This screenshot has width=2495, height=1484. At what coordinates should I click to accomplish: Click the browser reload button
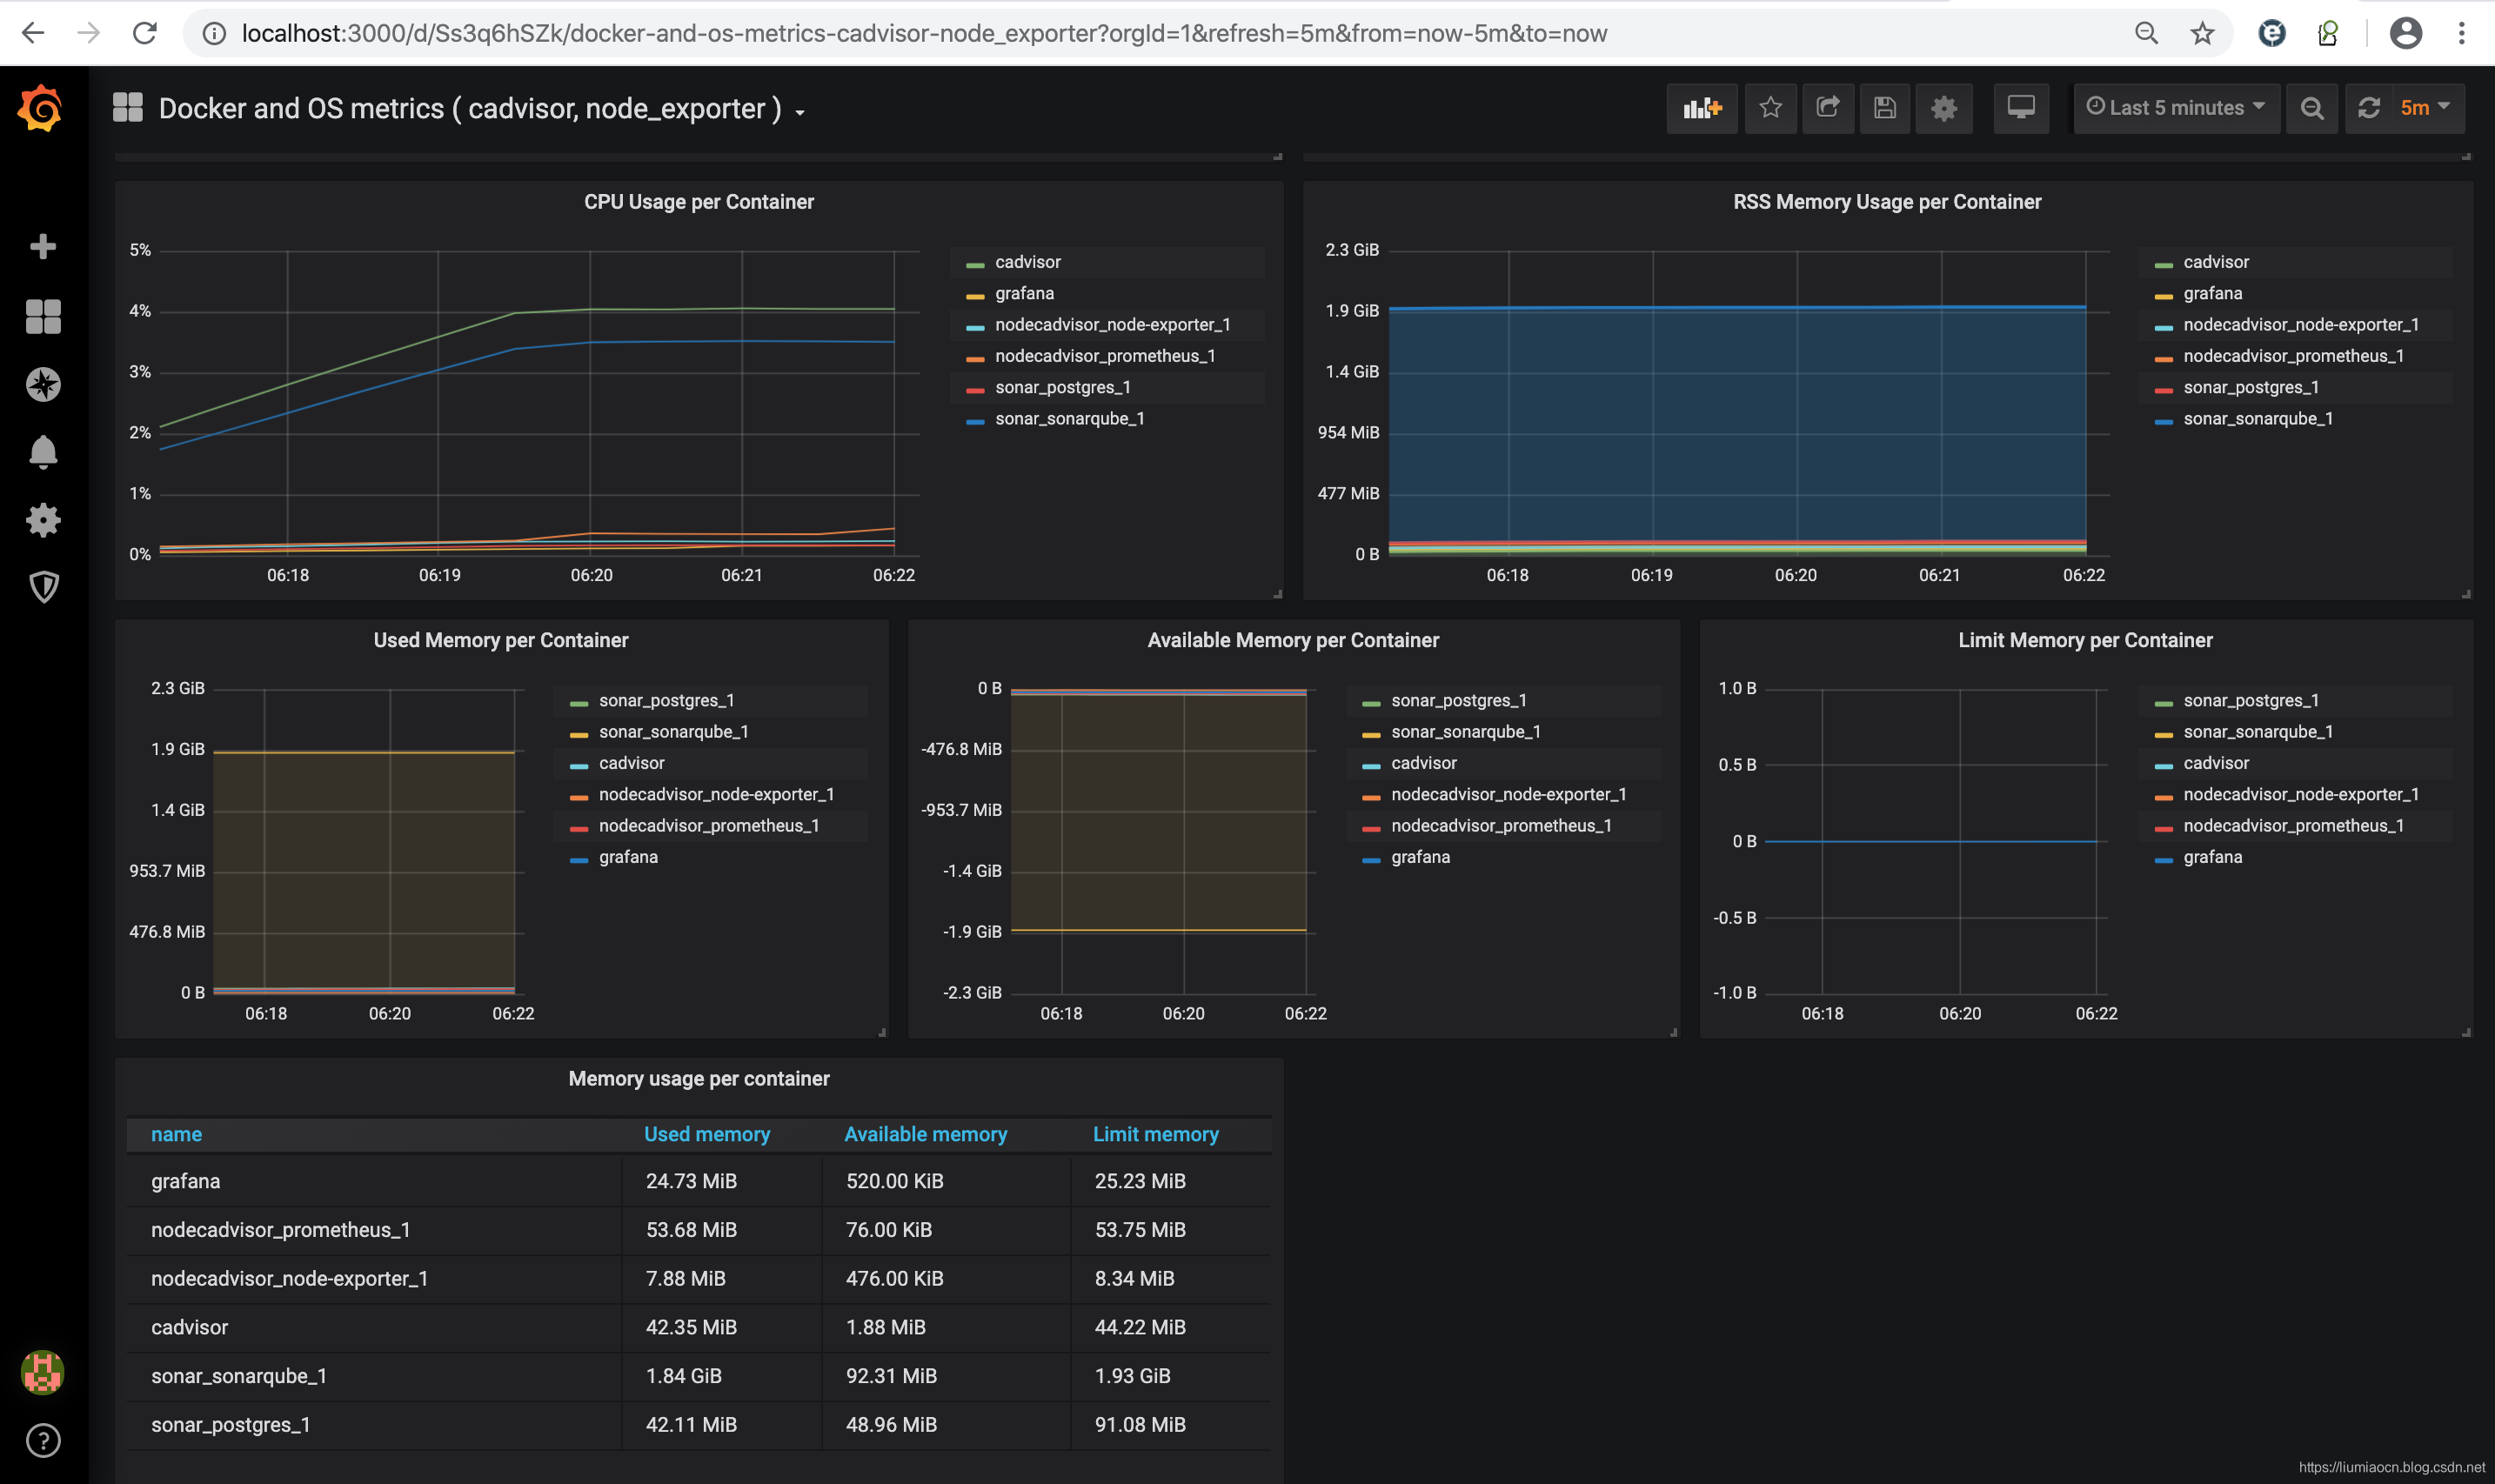(145, 33)
